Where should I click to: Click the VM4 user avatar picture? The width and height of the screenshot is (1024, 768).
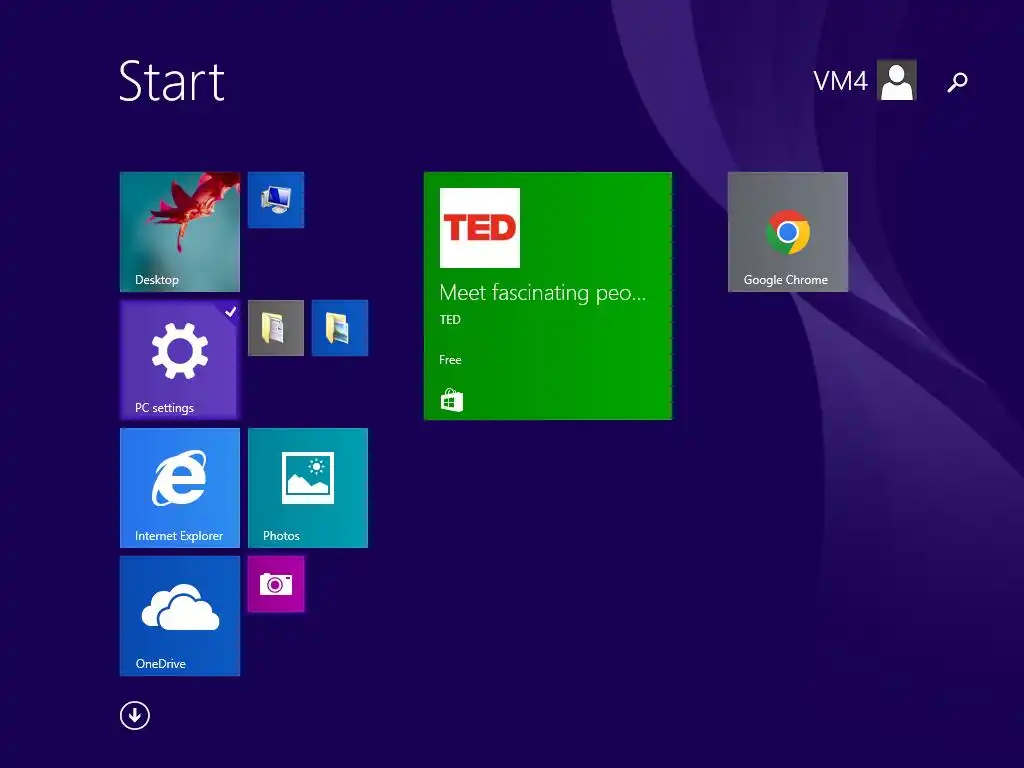point(897,80)
